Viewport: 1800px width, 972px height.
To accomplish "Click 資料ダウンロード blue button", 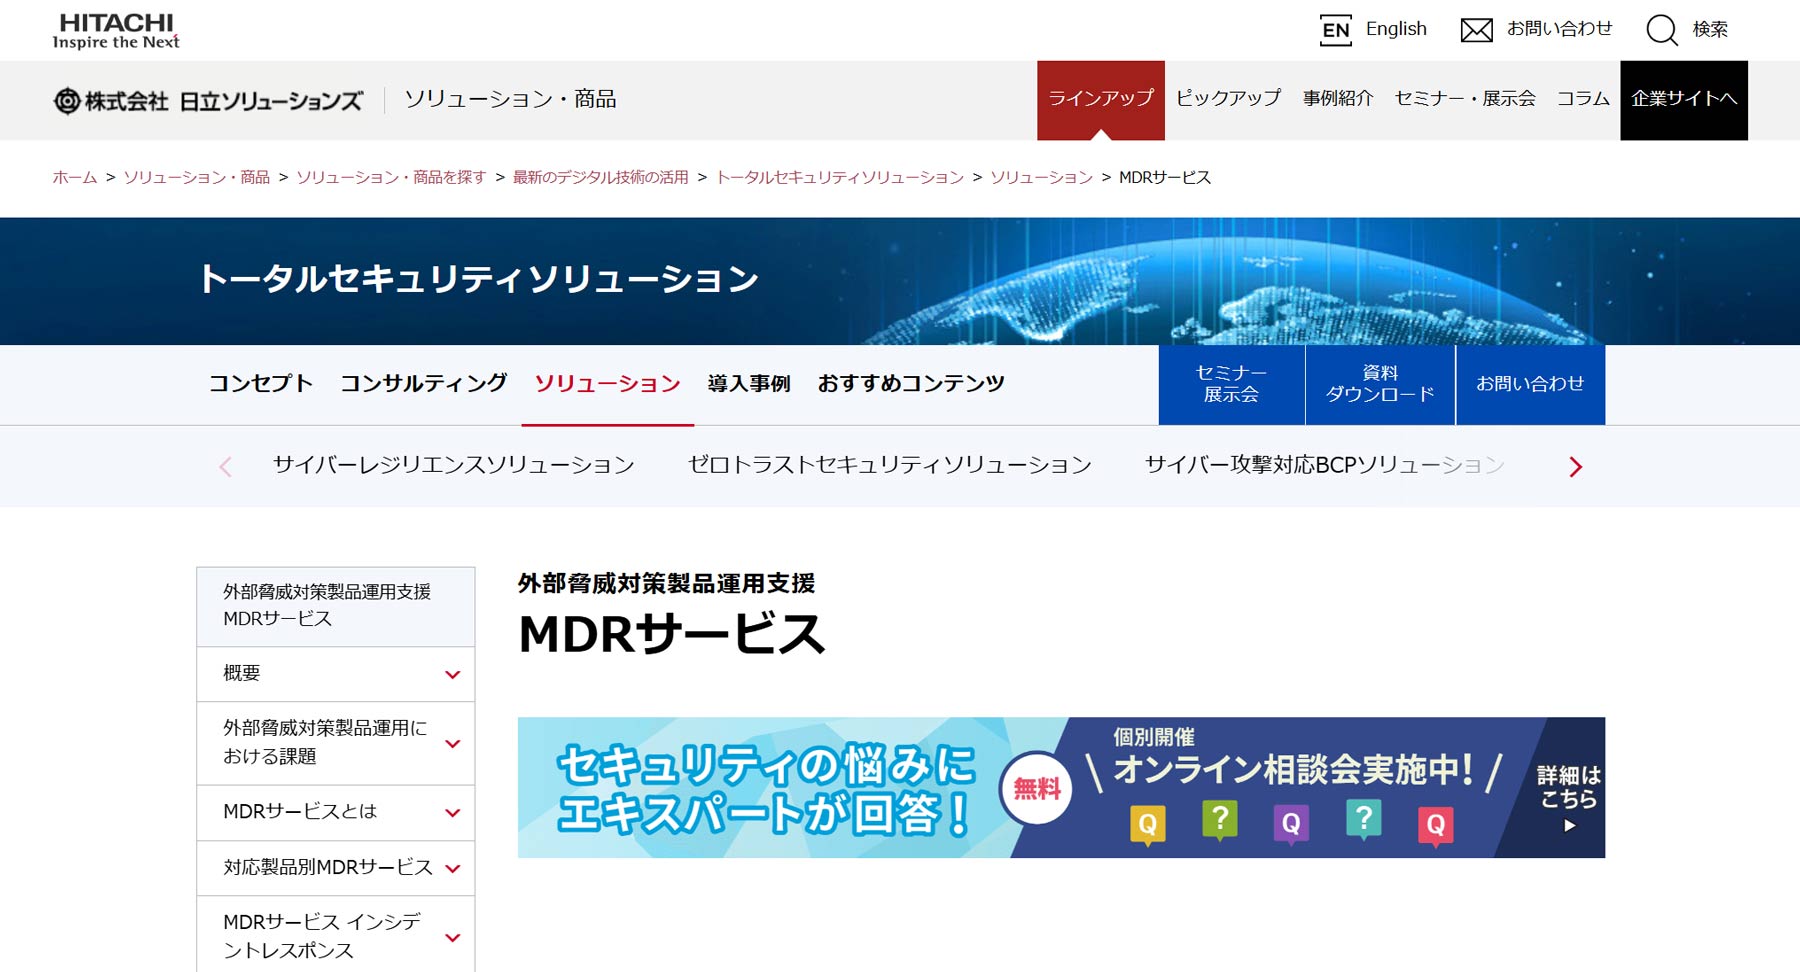I will pyautogui.click(x=1380, y=385).
